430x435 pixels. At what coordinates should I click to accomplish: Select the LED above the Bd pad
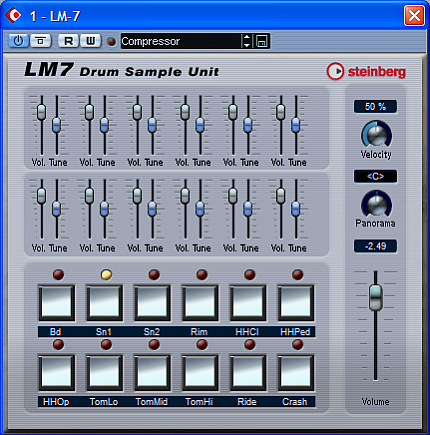pyautogui.click(x=58, y=274)
